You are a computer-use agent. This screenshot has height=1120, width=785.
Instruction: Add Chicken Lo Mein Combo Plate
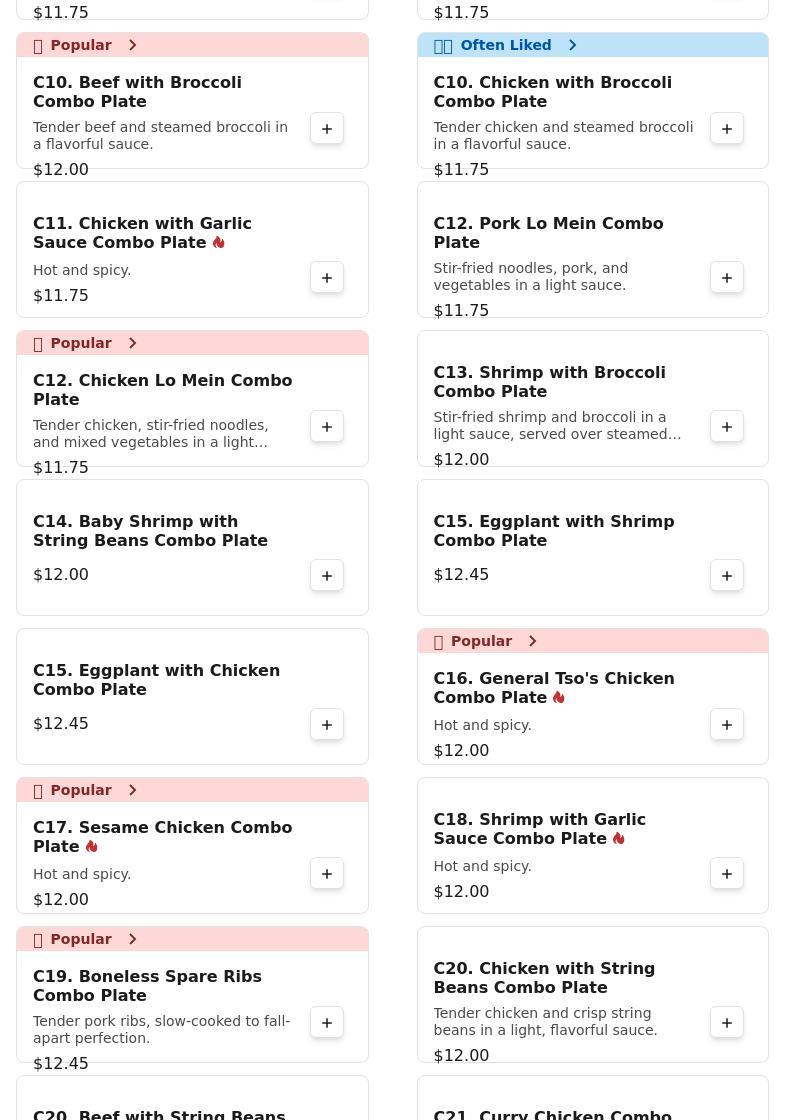(327, 427)
